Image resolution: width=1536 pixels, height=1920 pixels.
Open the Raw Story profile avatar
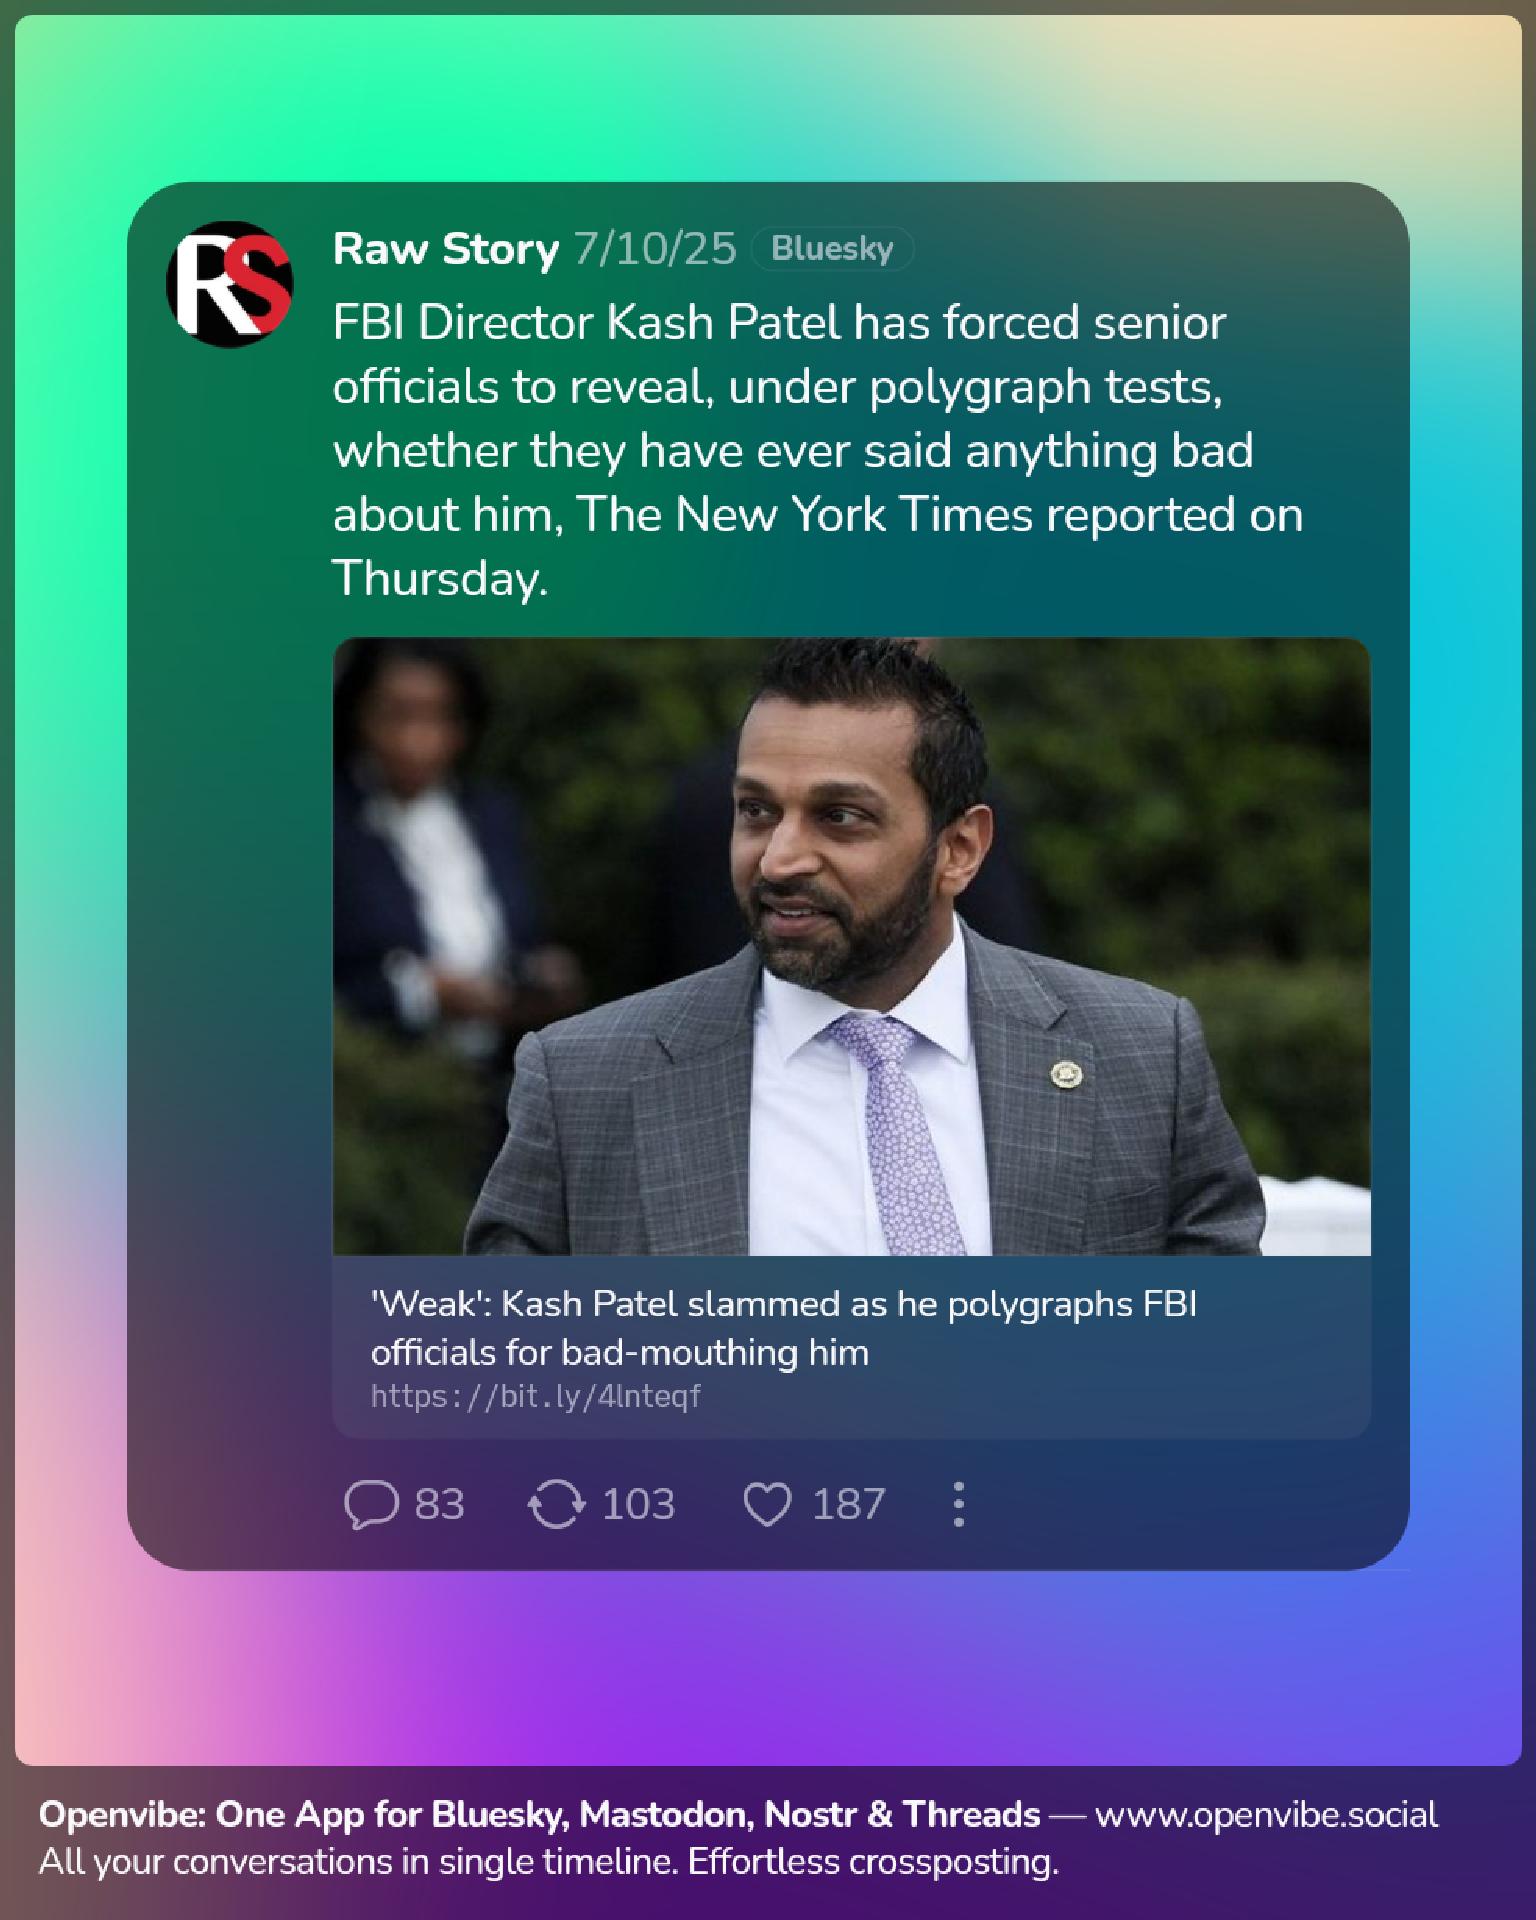coord(229,284)
